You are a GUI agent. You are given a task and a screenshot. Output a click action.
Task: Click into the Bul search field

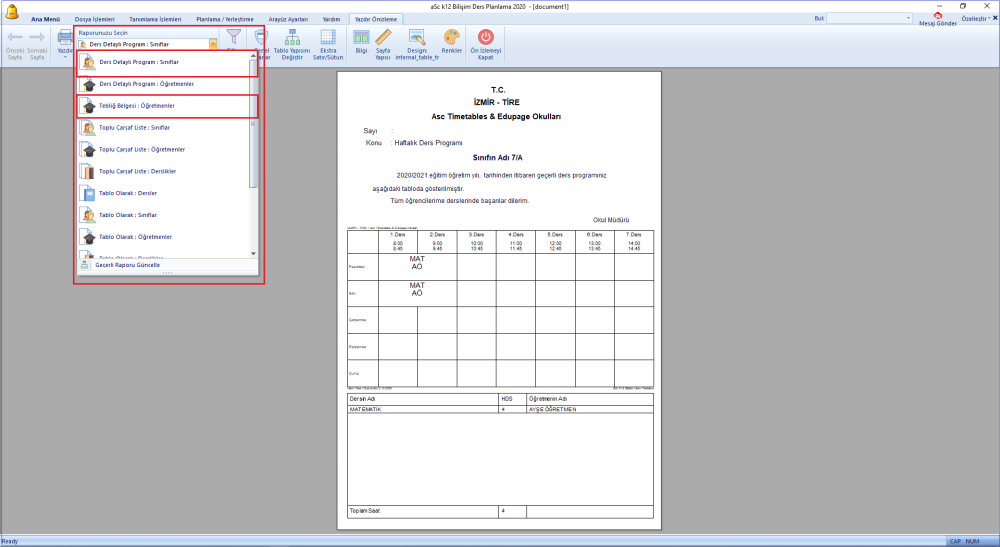point(865,18)
